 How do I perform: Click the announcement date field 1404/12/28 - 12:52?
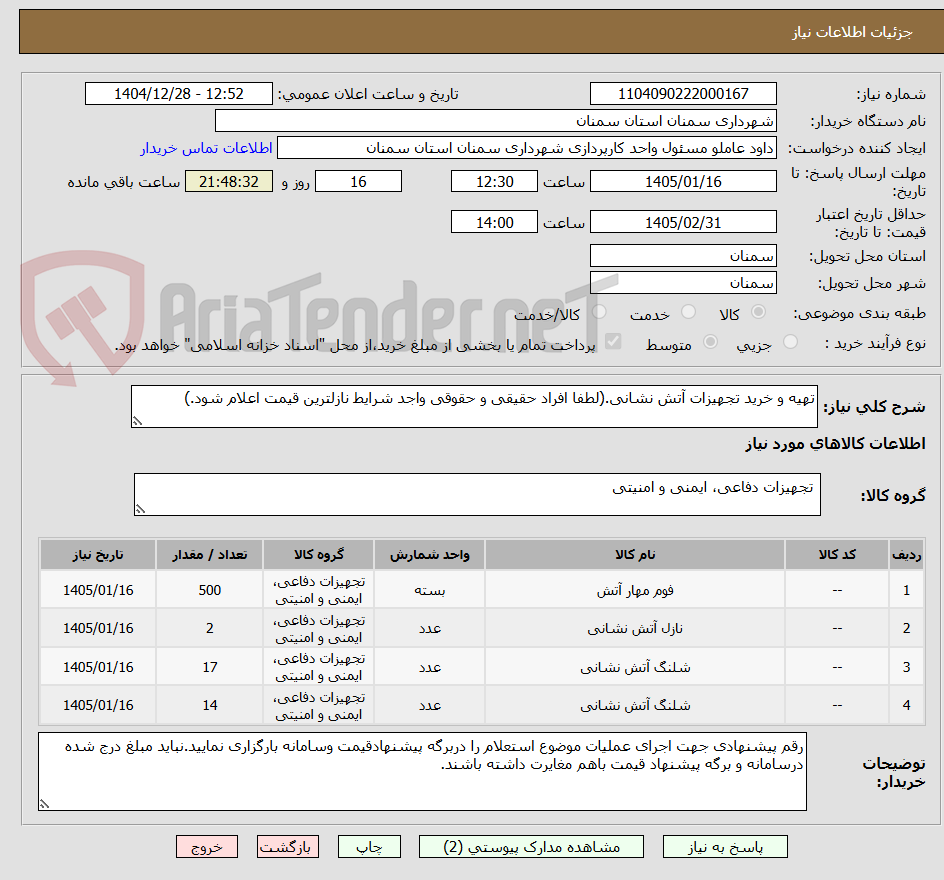pos(179,94)
